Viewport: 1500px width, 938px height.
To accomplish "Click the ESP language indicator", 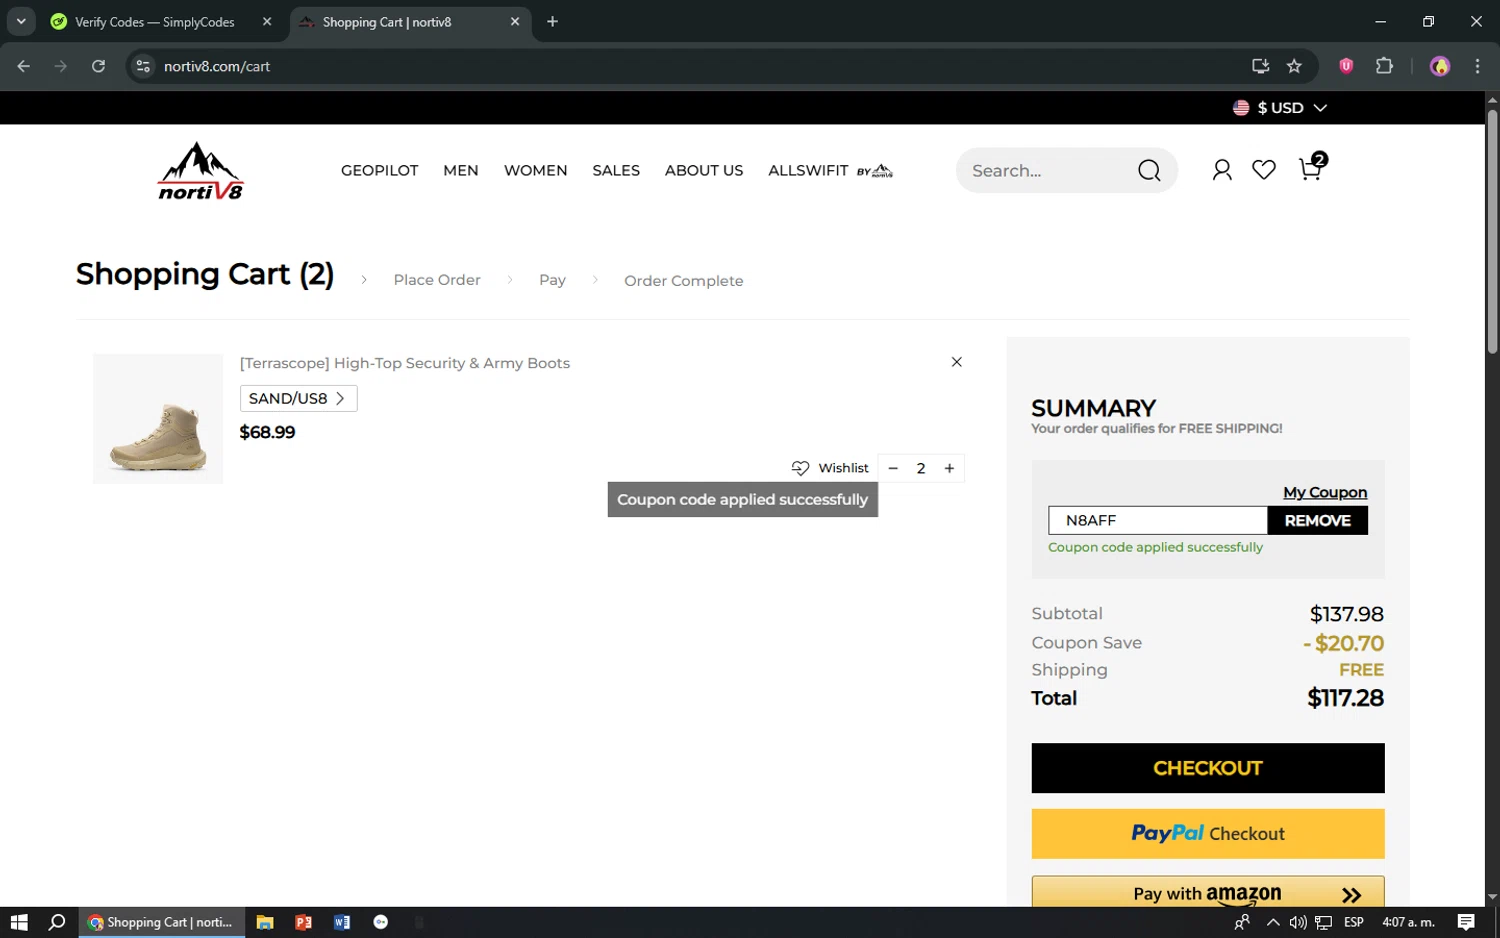I will click(1354, 922).
